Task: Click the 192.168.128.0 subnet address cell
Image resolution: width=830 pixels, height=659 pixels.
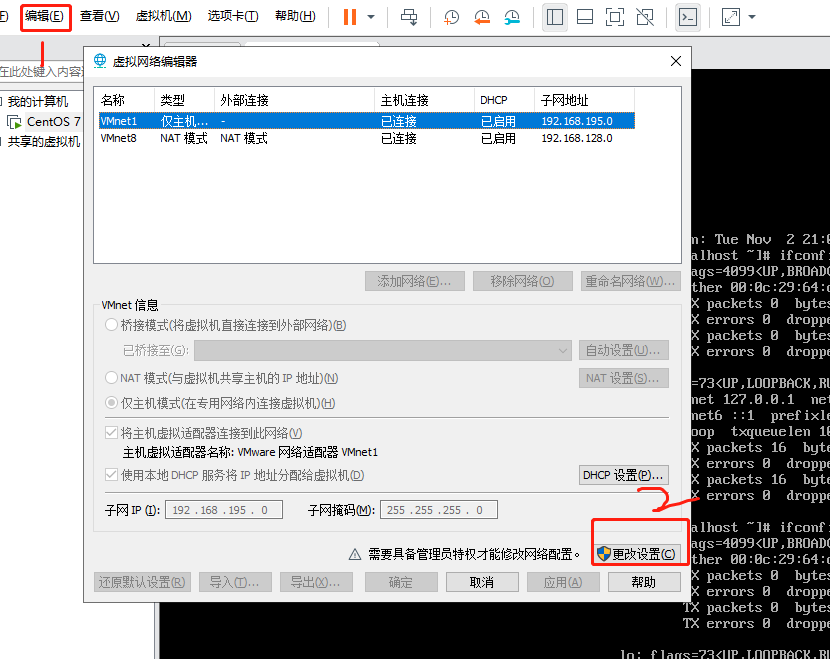Action: (x=577, y=138)
